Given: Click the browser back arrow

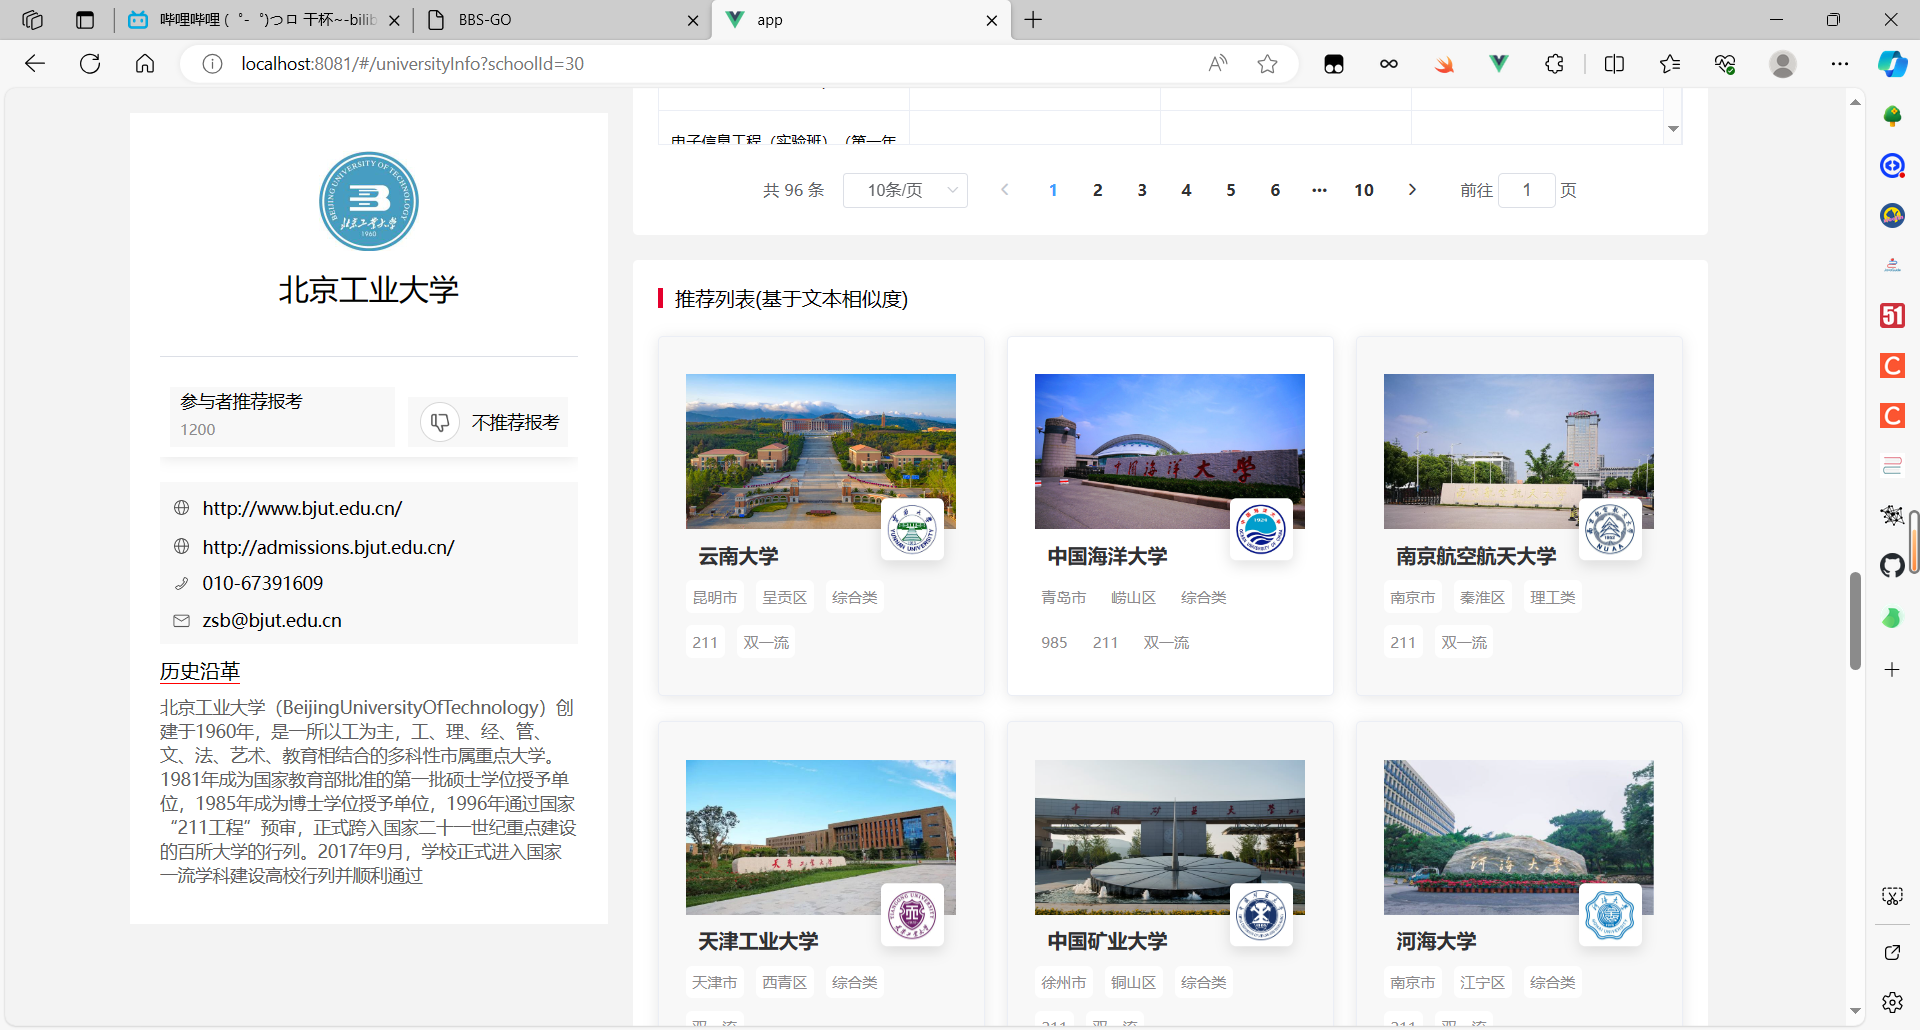Looking at the screenshot, I should 35,64.
